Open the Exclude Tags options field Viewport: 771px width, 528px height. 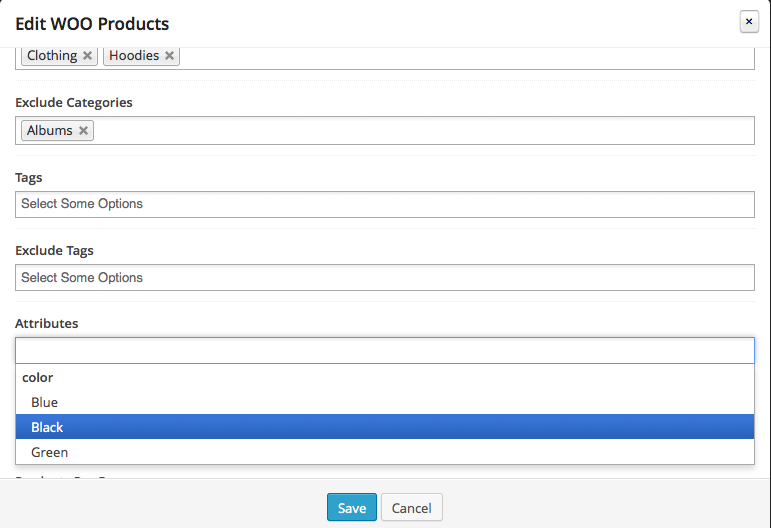pyautogui.click(x=385, y=278)
